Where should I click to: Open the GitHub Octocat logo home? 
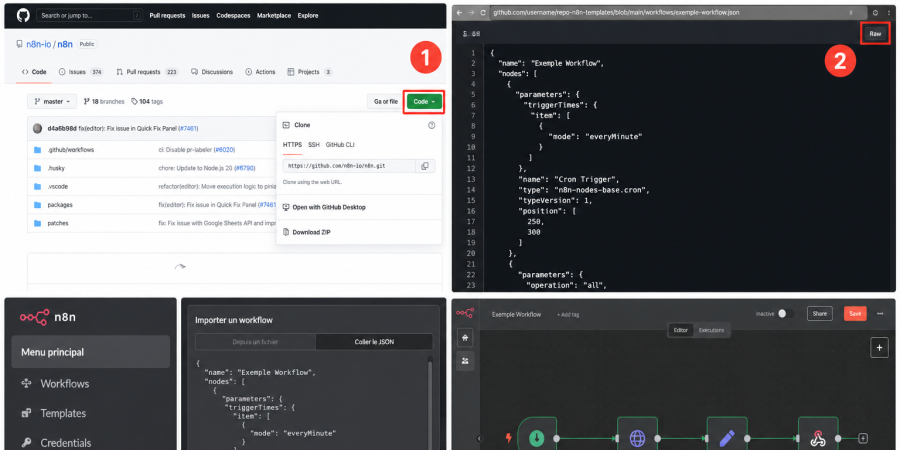pos(22,15)
